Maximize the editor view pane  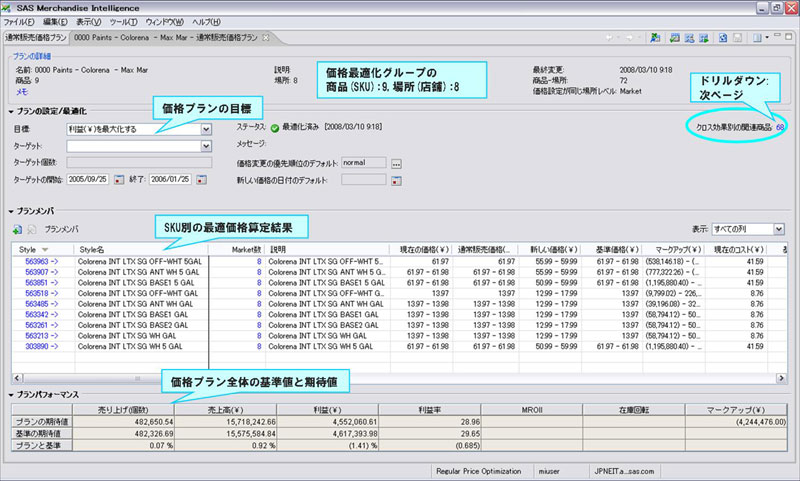(x=788, y=36)
